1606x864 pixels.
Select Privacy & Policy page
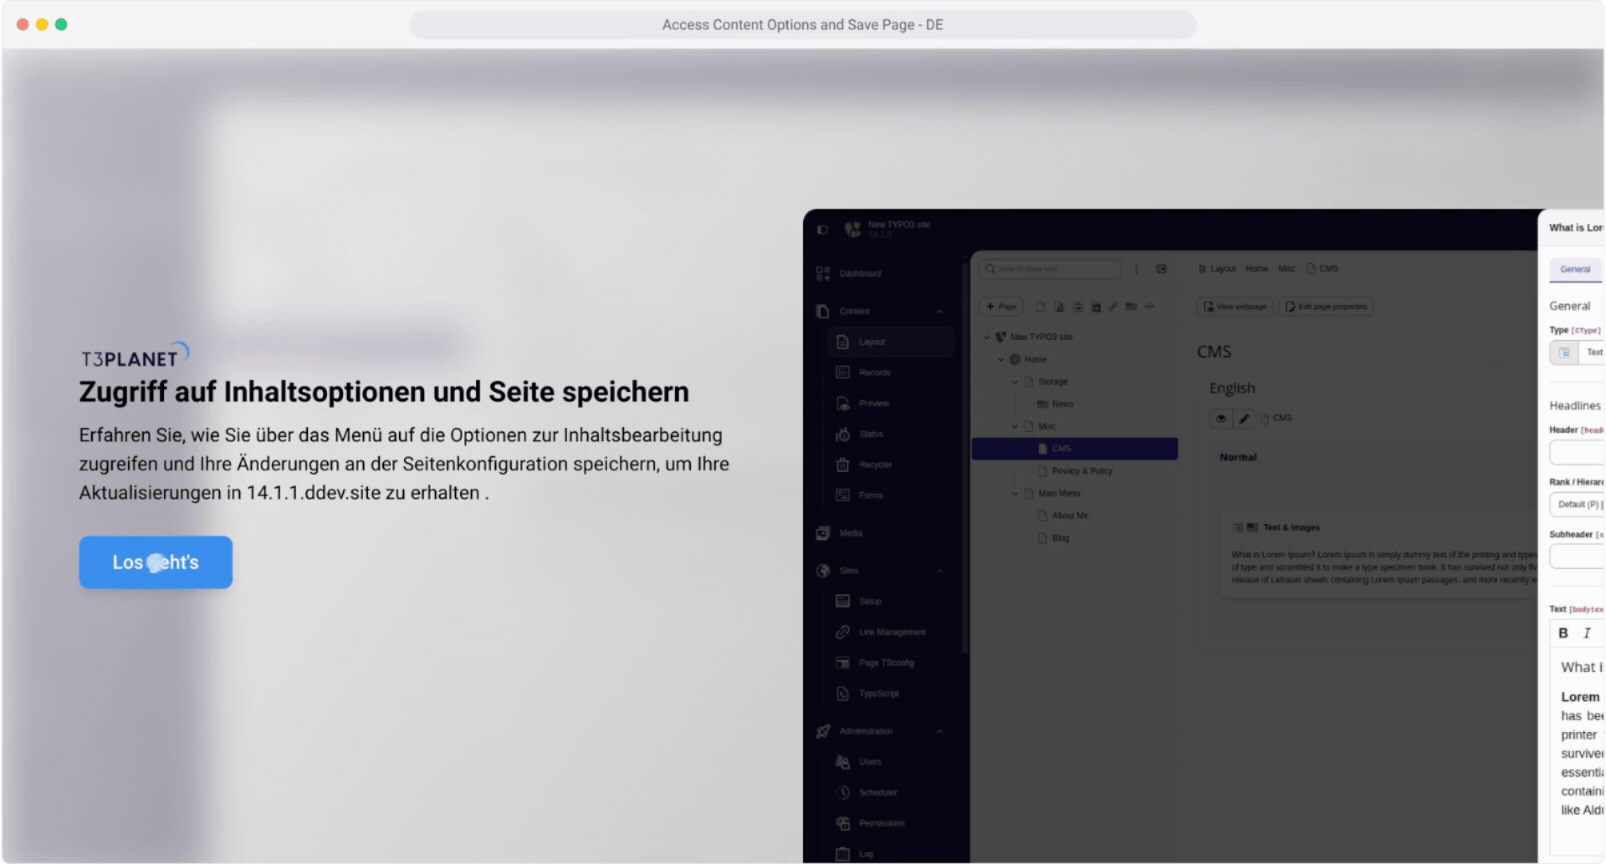1075,471
